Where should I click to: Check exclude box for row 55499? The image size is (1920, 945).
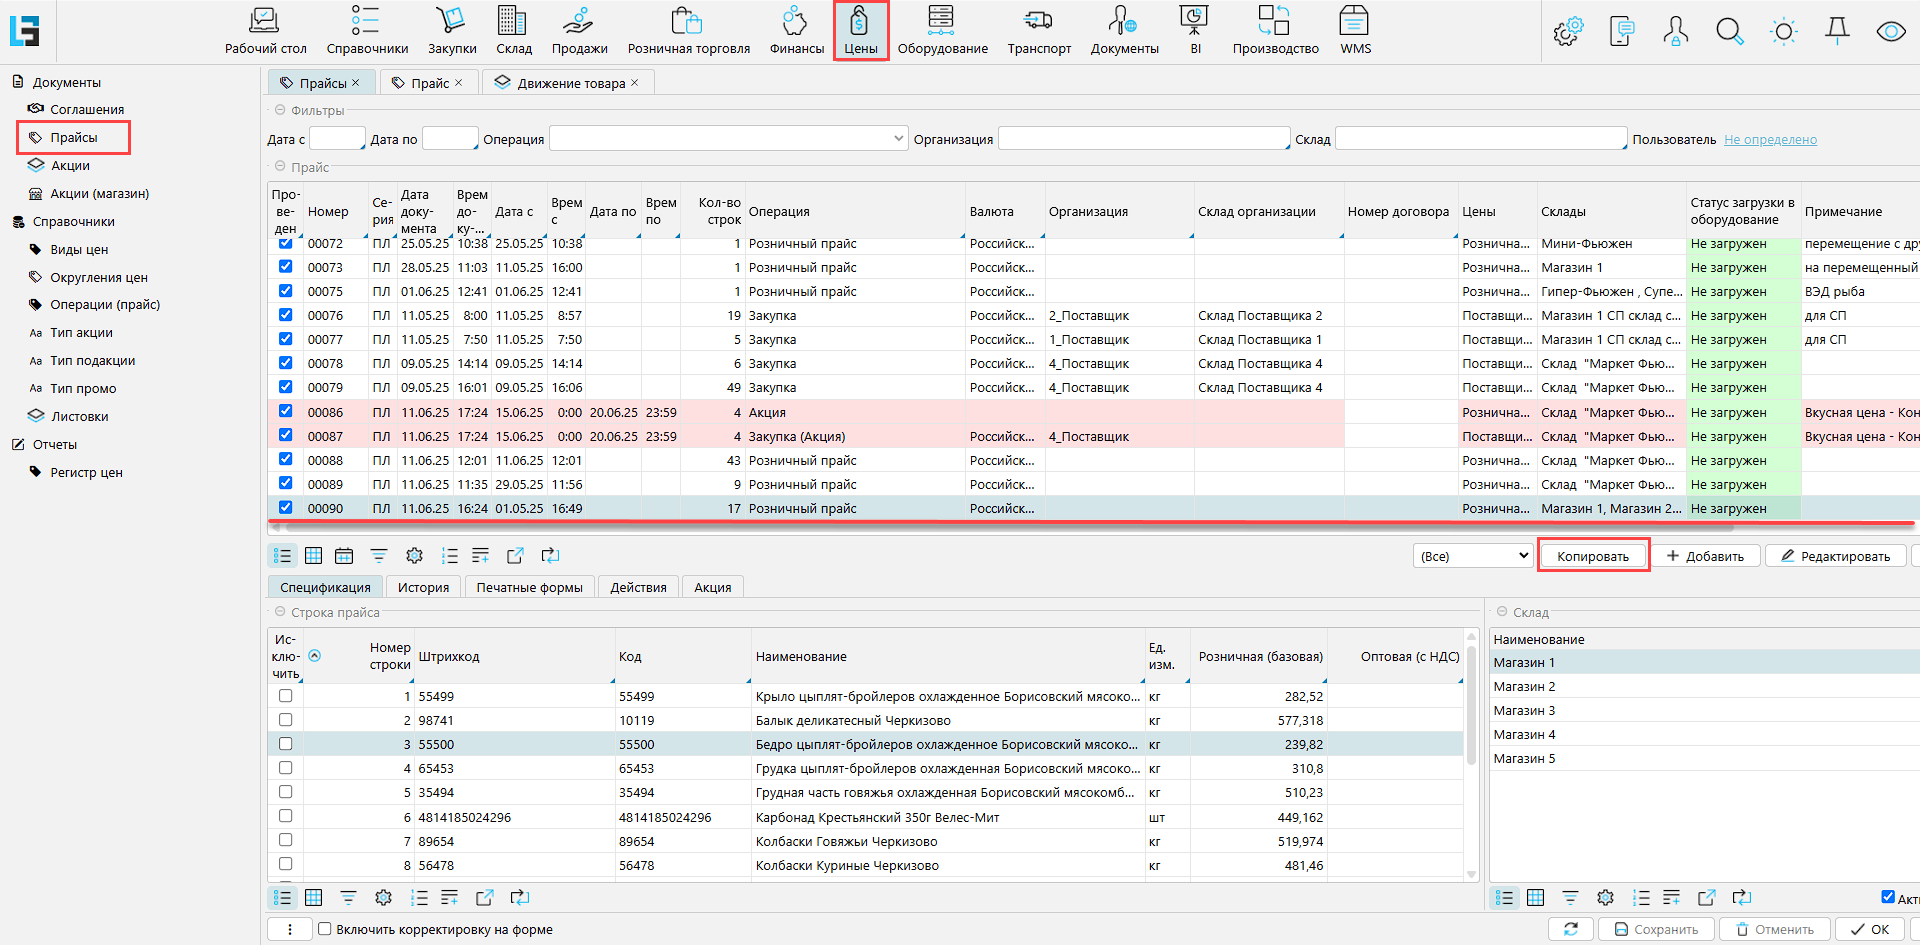click(286, 696)
